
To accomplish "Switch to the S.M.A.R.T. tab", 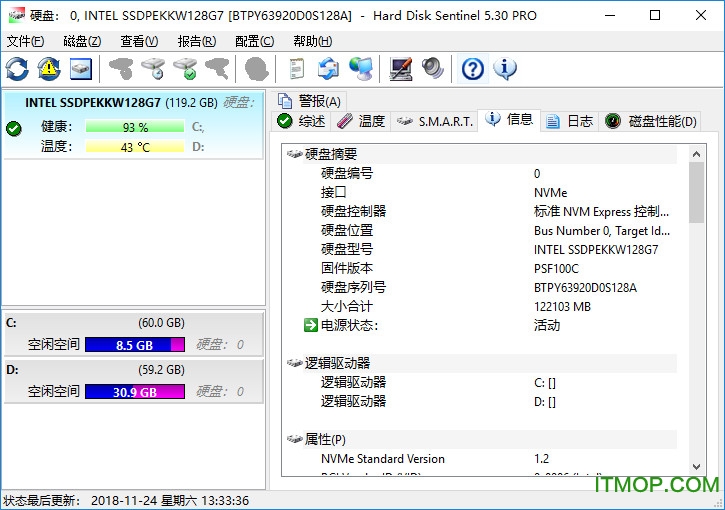I will coord(435,121).
